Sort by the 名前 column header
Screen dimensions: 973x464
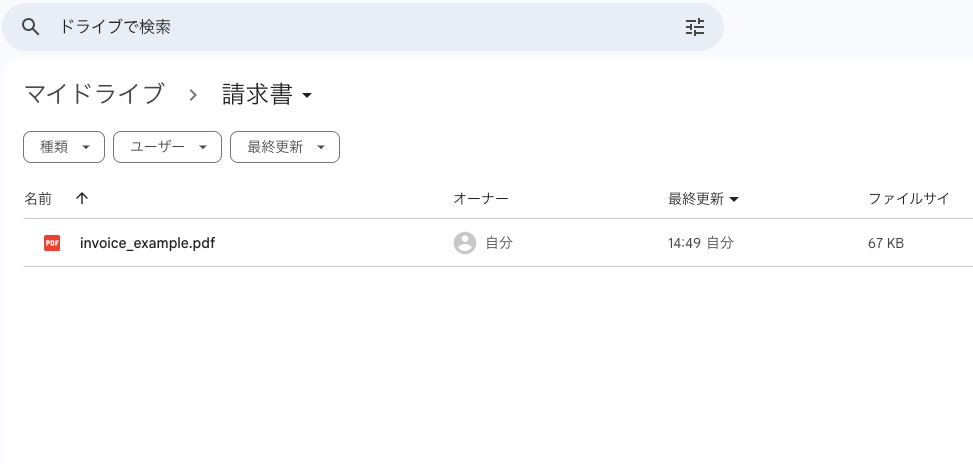38,199
